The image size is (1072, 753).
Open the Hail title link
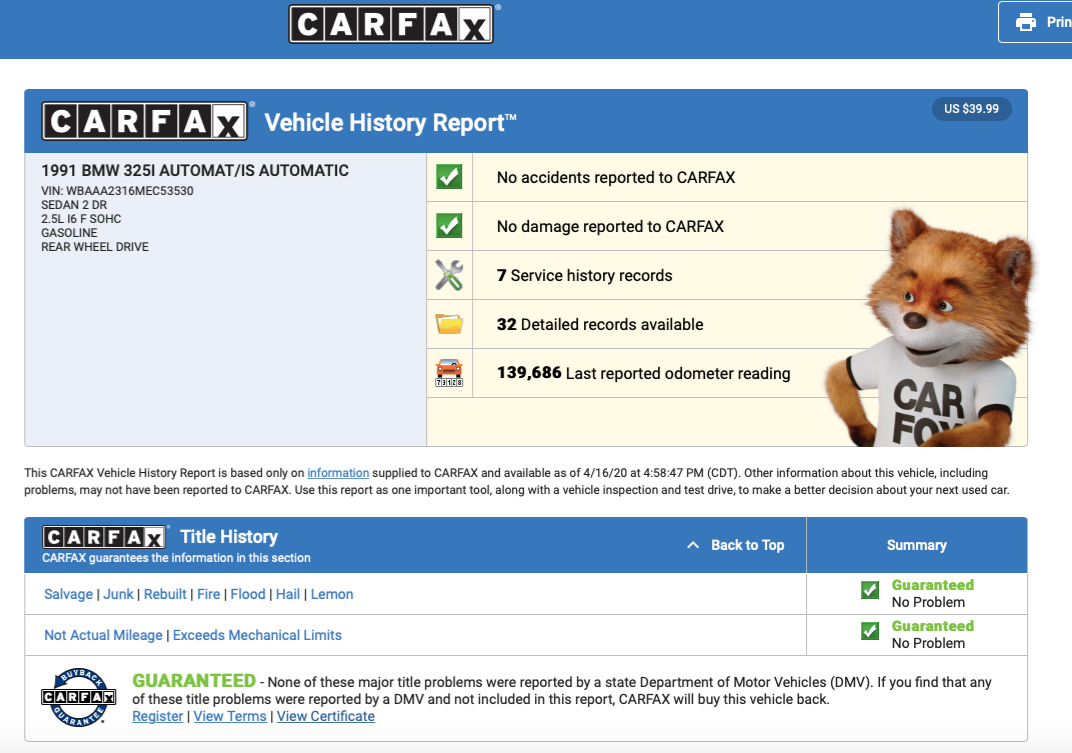[288, 594]
